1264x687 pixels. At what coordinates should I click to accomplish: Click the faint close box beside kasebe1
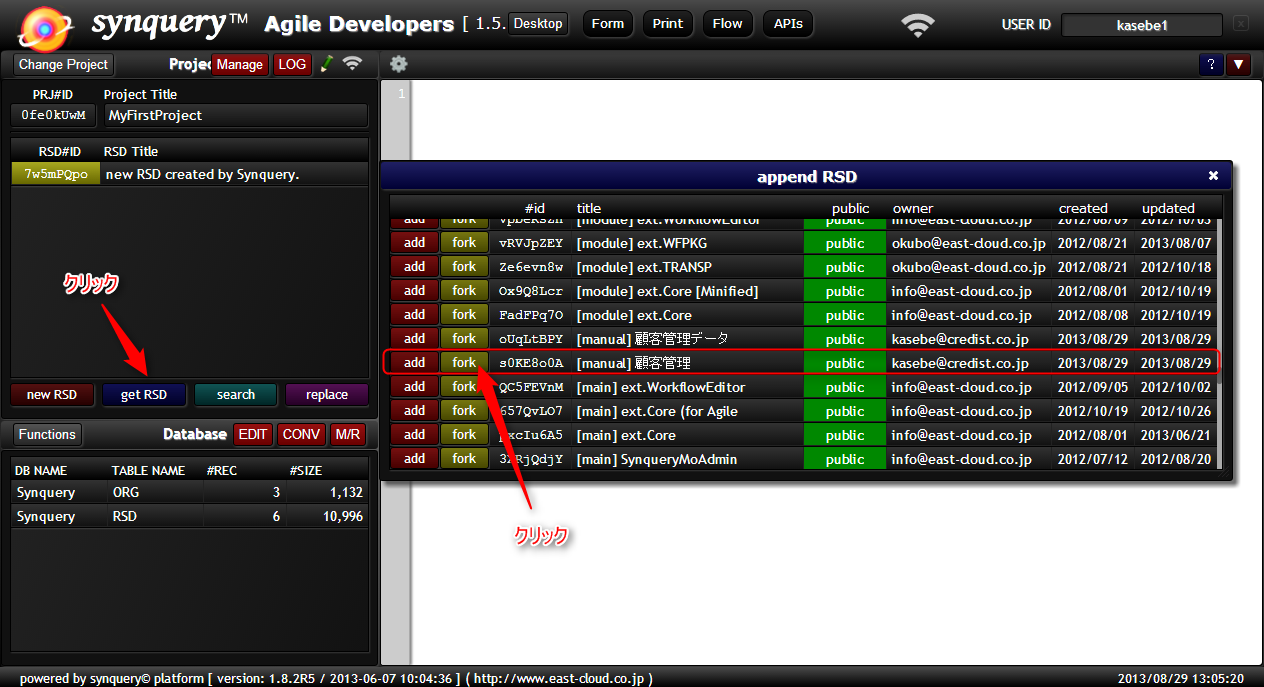pyautogui.click(x=1241, y=23)
